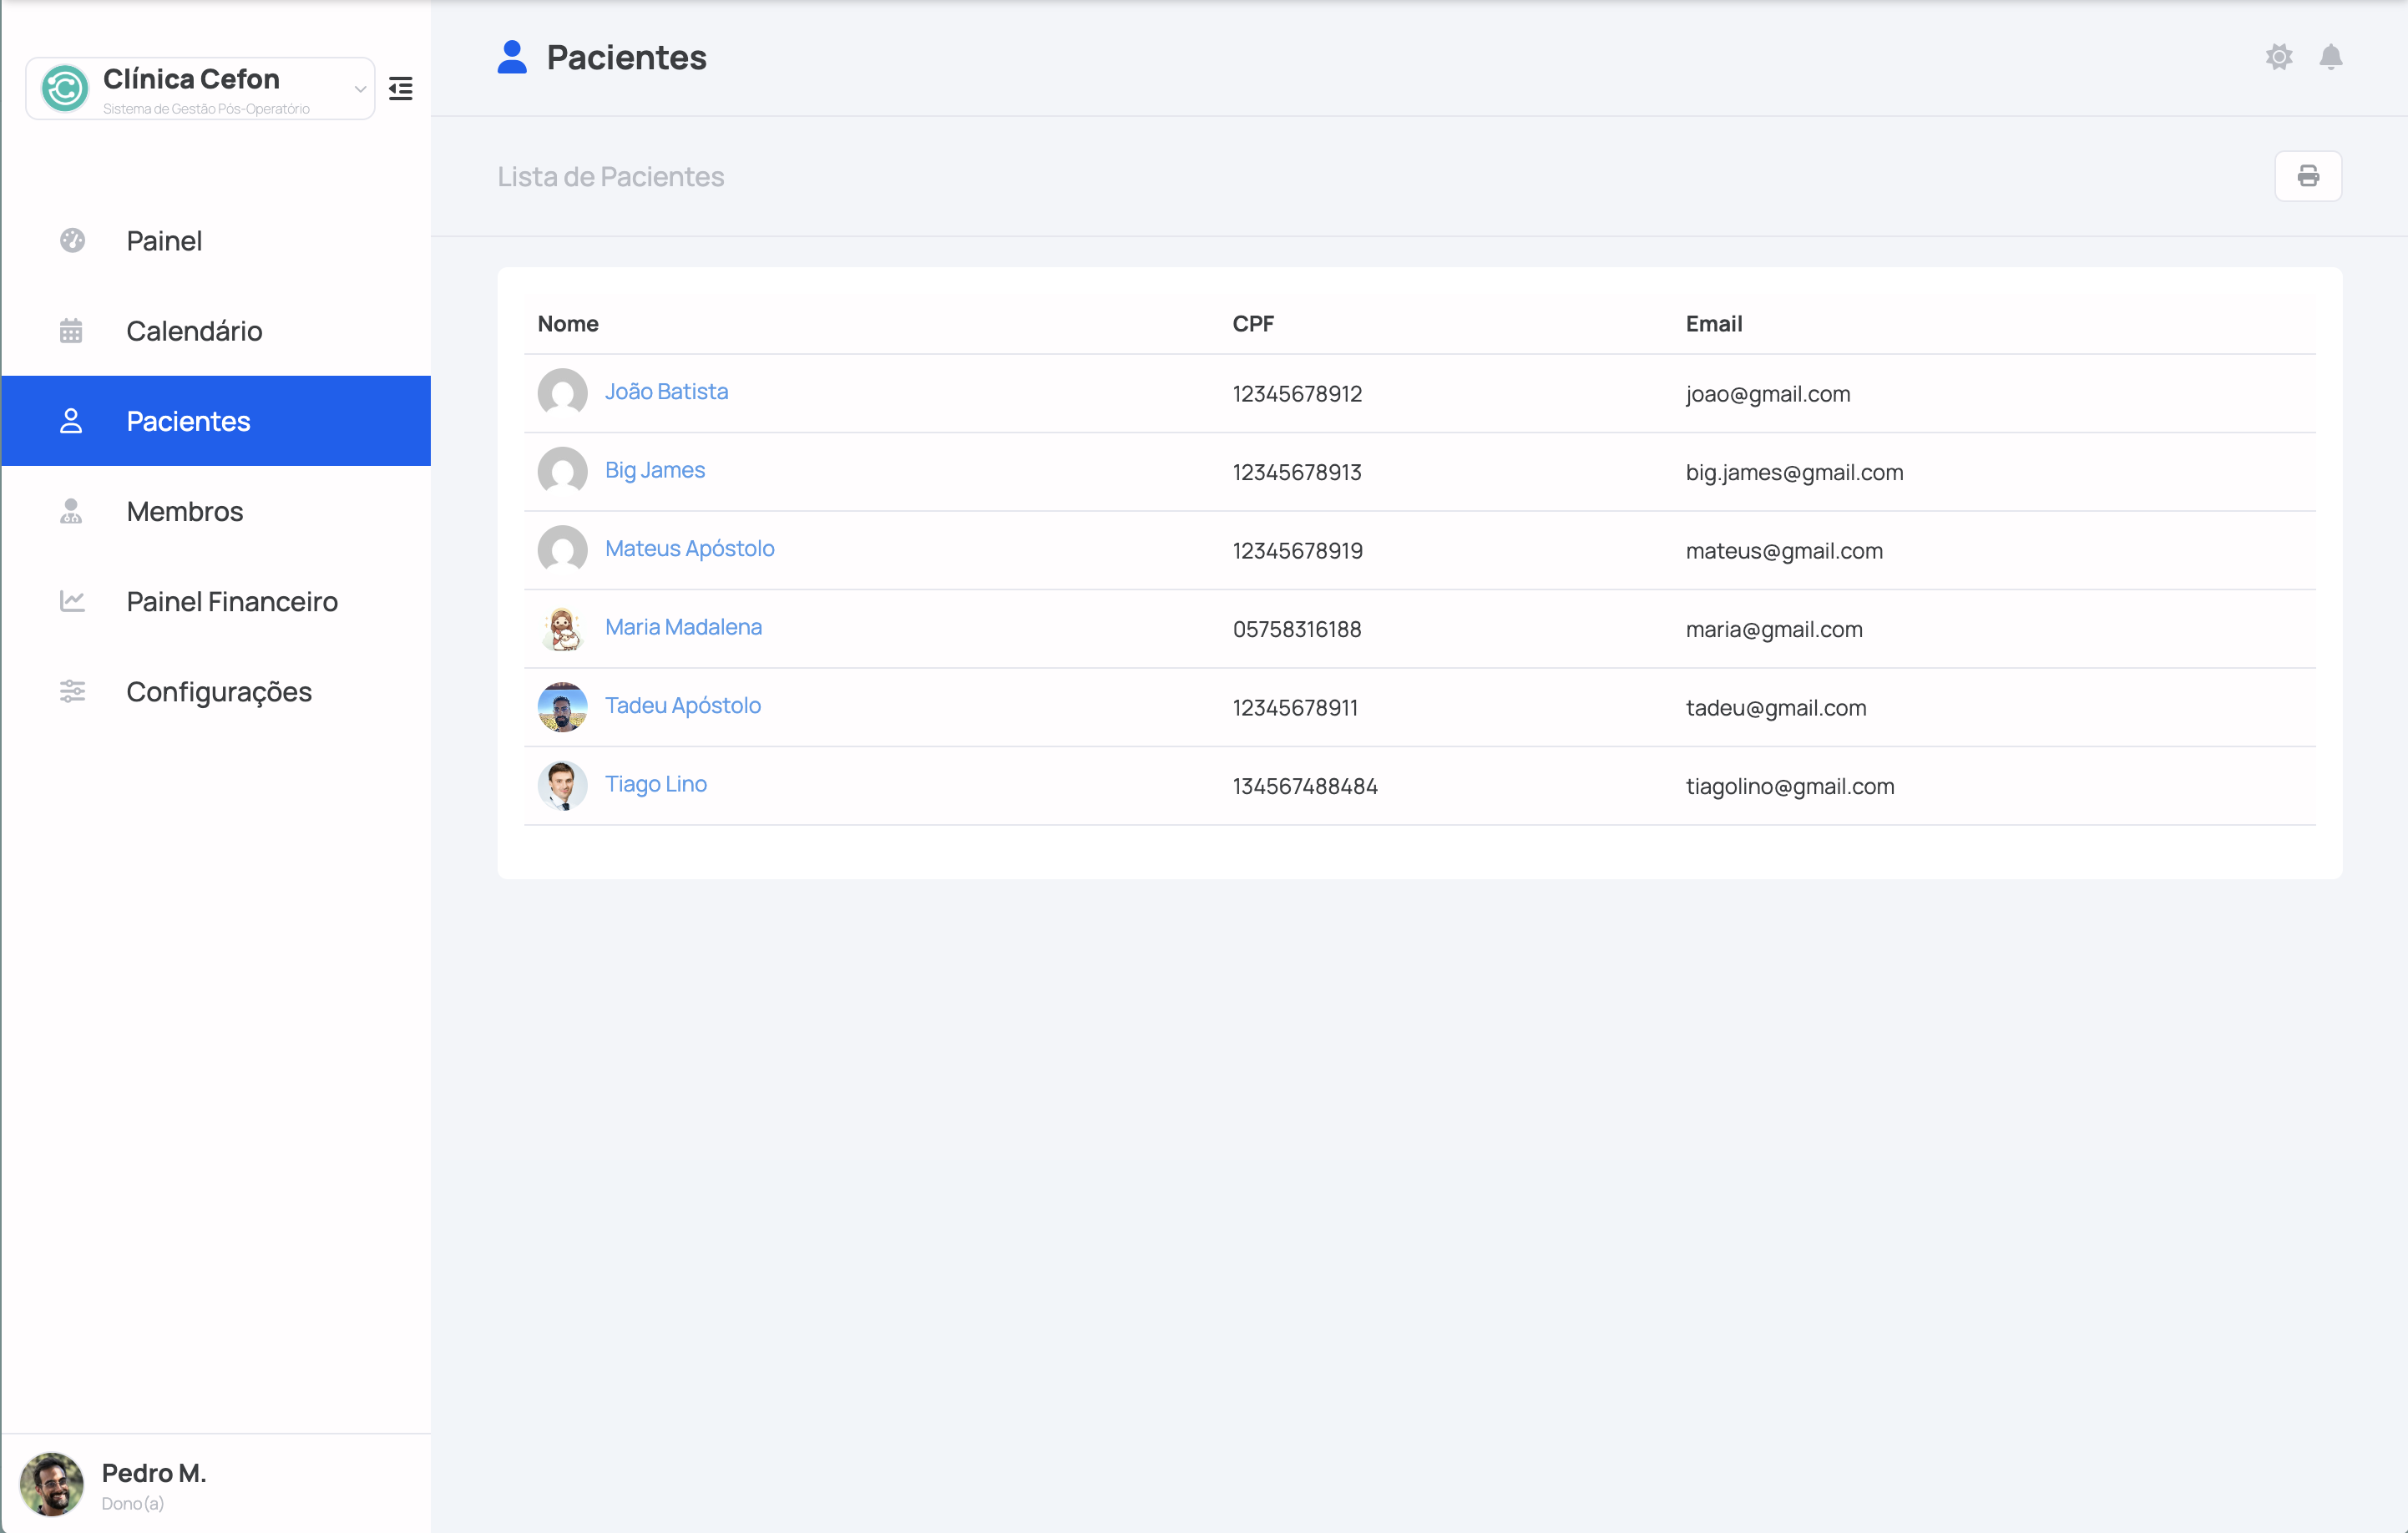Open the settings gear in the top bar
Screen dimensions: 2408x1533
pos(2280,57)
